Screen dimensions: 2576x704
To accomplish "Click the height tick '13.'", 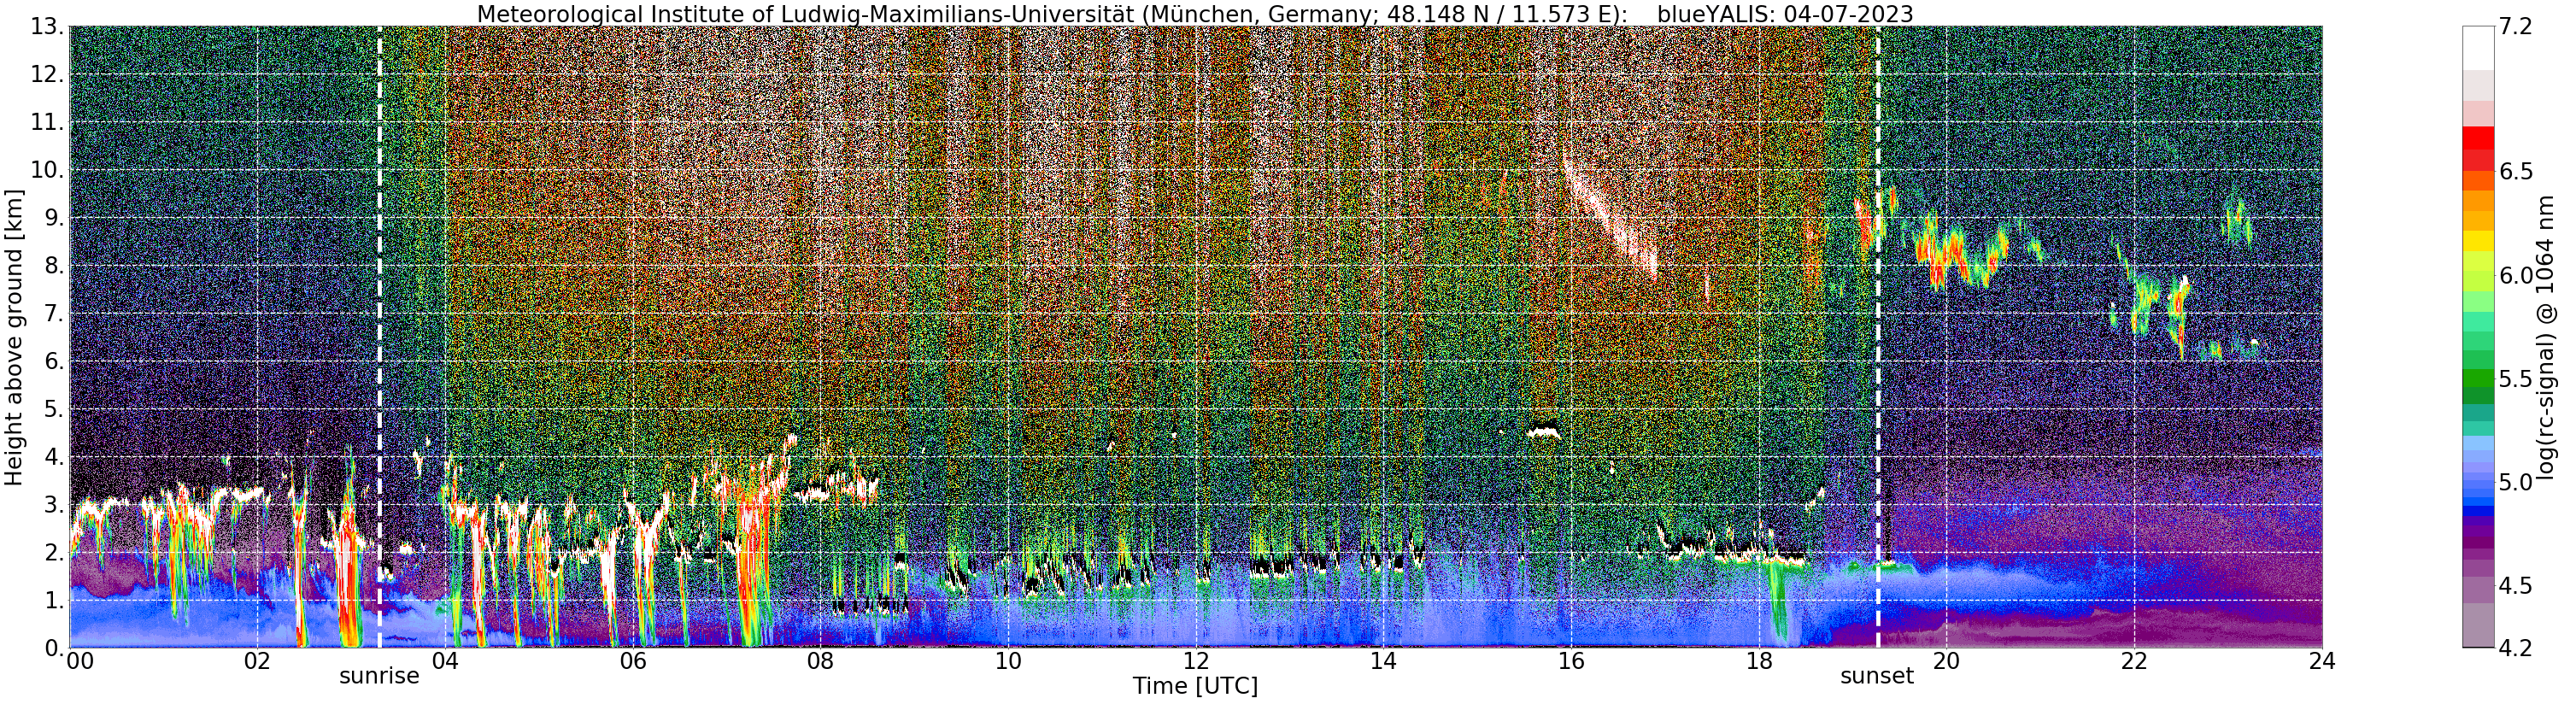I will coord(48,27).
